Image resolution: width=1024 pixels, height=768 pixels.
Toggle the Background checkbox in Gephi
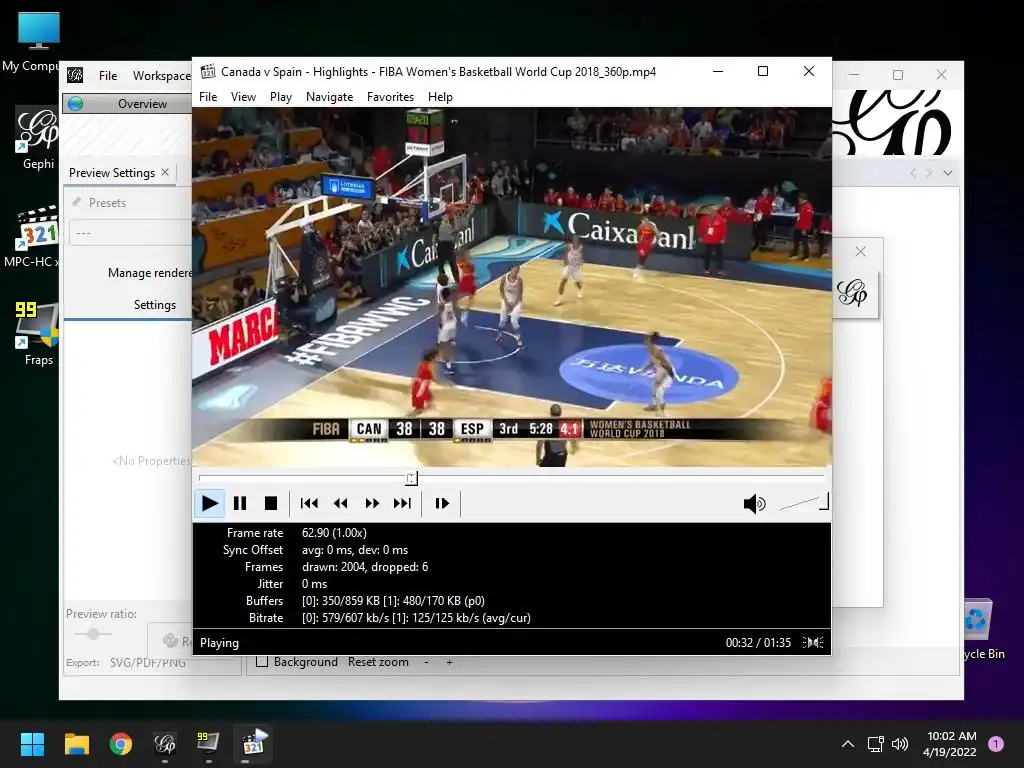[x=262, y=662]
